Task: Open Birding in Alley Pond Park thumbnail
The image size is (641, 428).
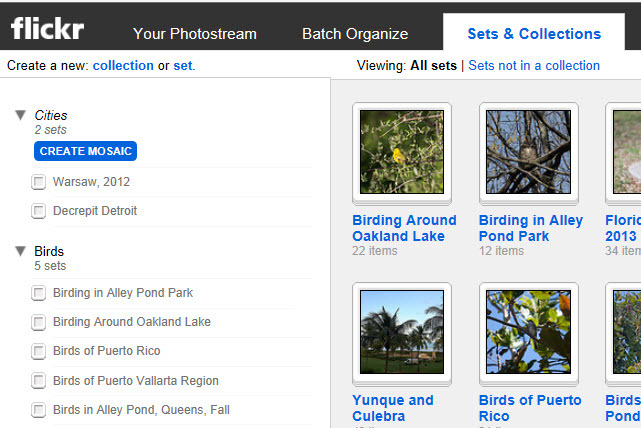Action: tap(528, 152)
